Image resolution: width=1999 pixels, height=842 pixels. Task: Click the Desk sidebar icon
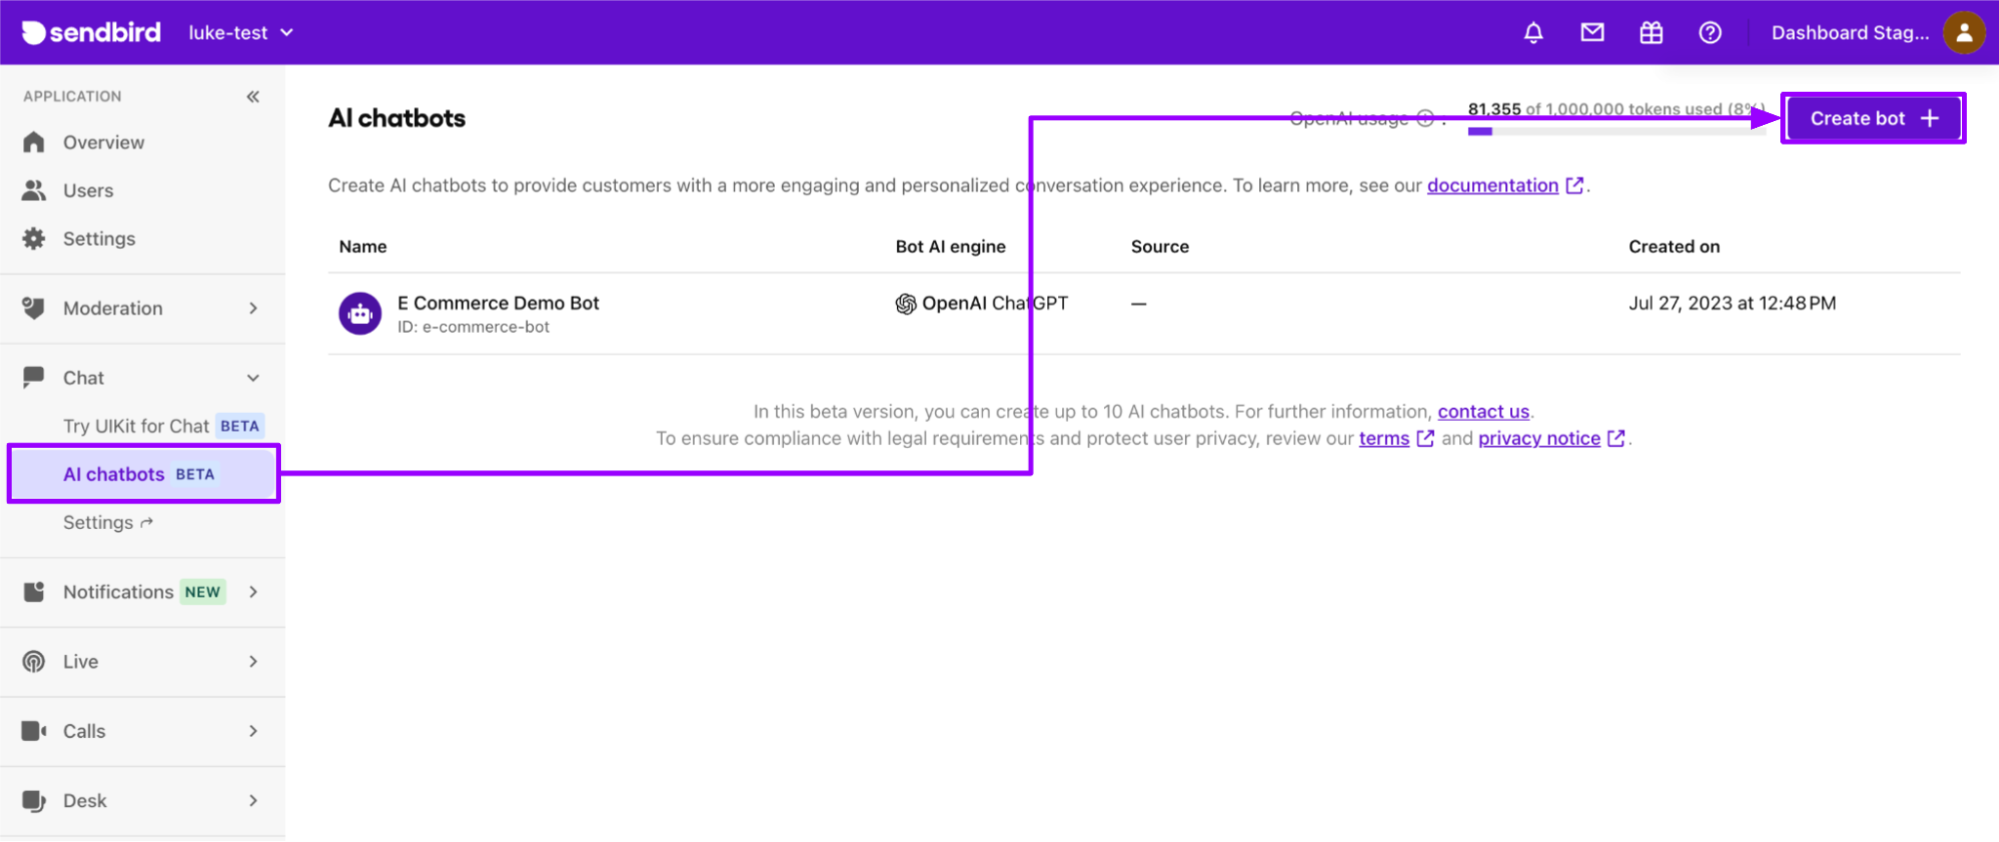pyautogui.click(x=34, y=800)
